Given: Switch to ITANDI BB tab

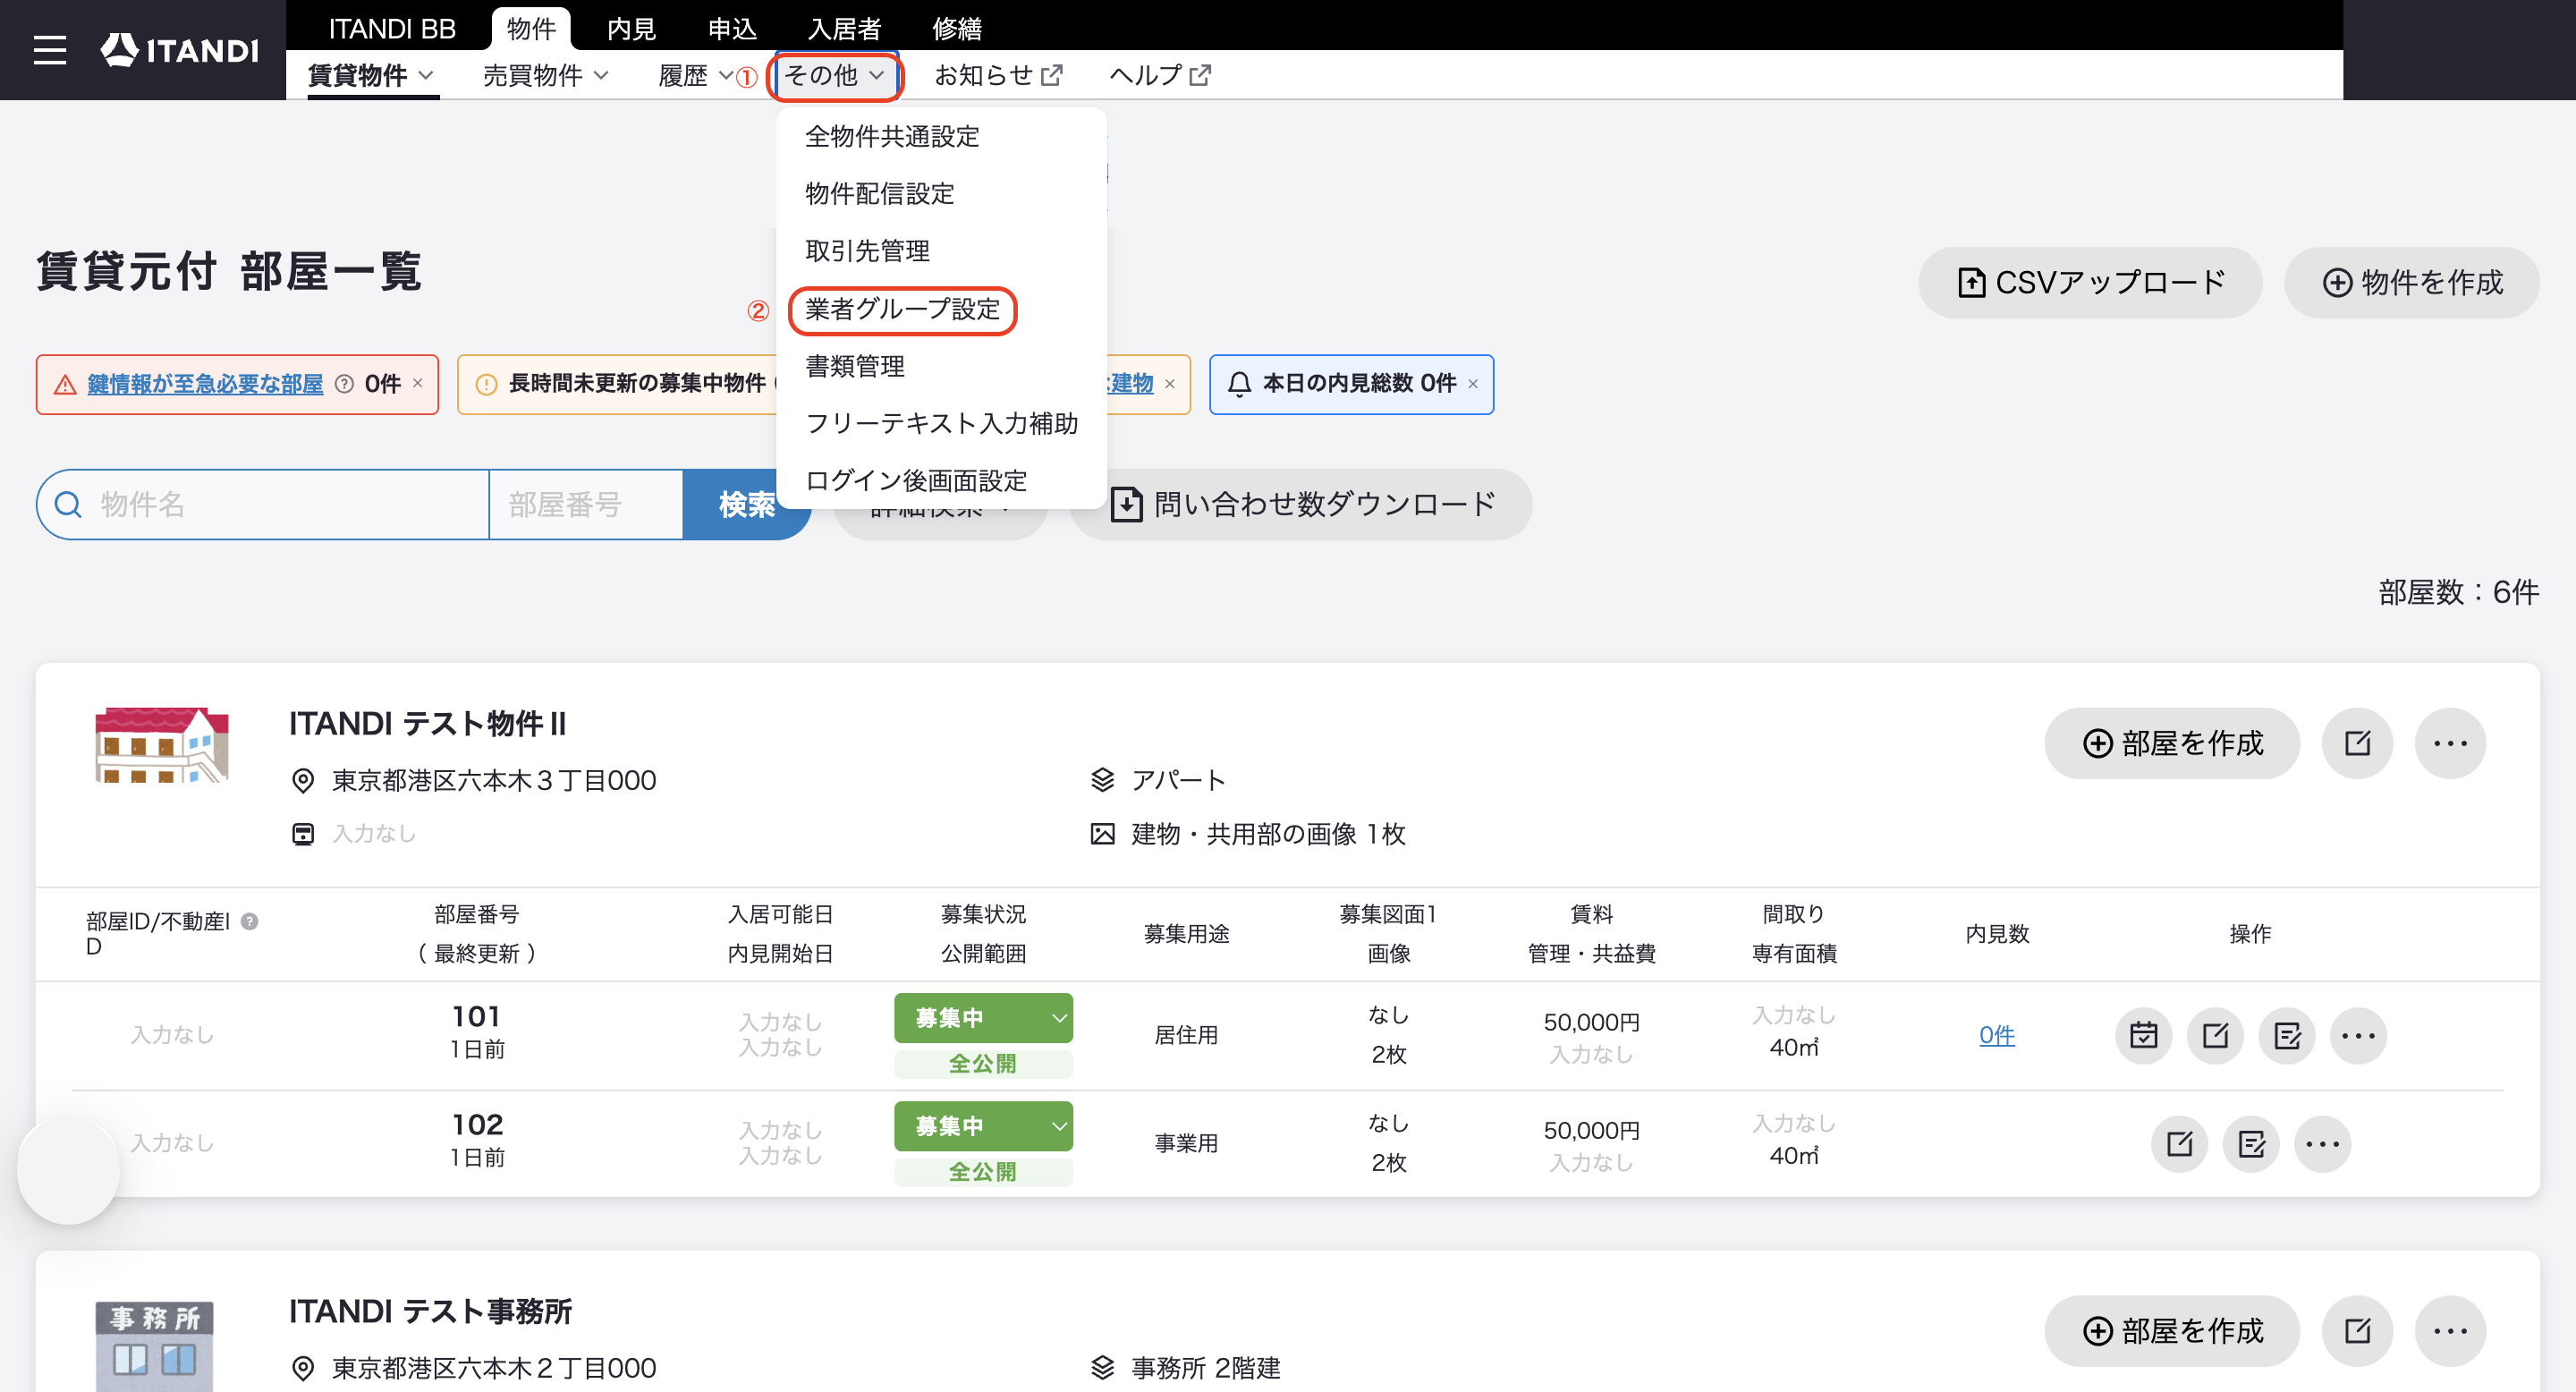Looking at the screenshot, I should 392,29.
